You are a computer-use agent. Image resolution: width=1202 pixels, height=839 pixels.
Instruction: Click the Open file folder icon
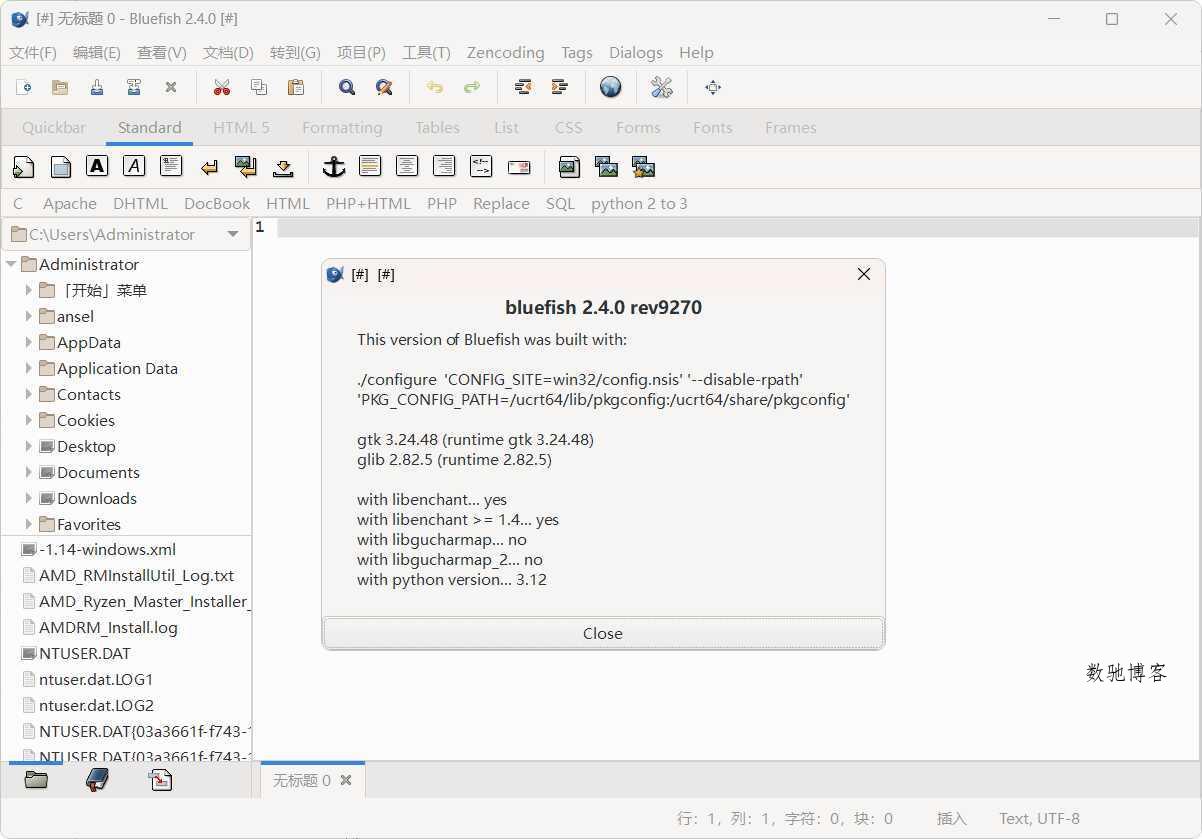tap(60, 87)
